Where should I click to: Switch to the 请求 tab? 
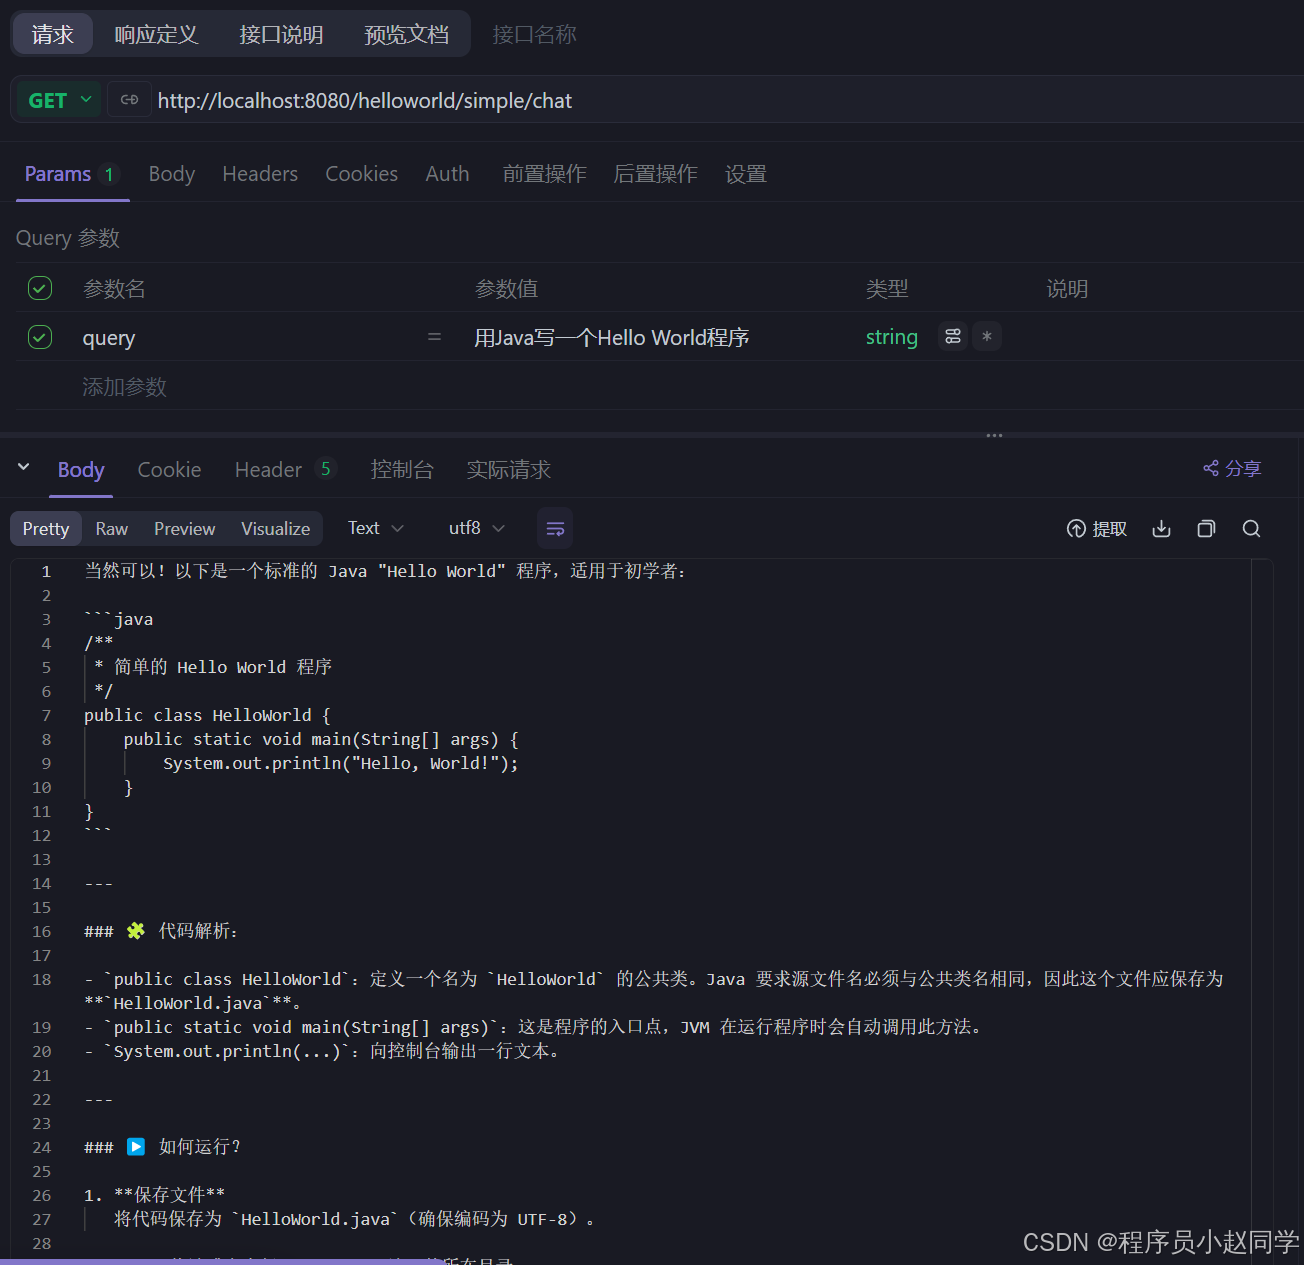[53, 34]
